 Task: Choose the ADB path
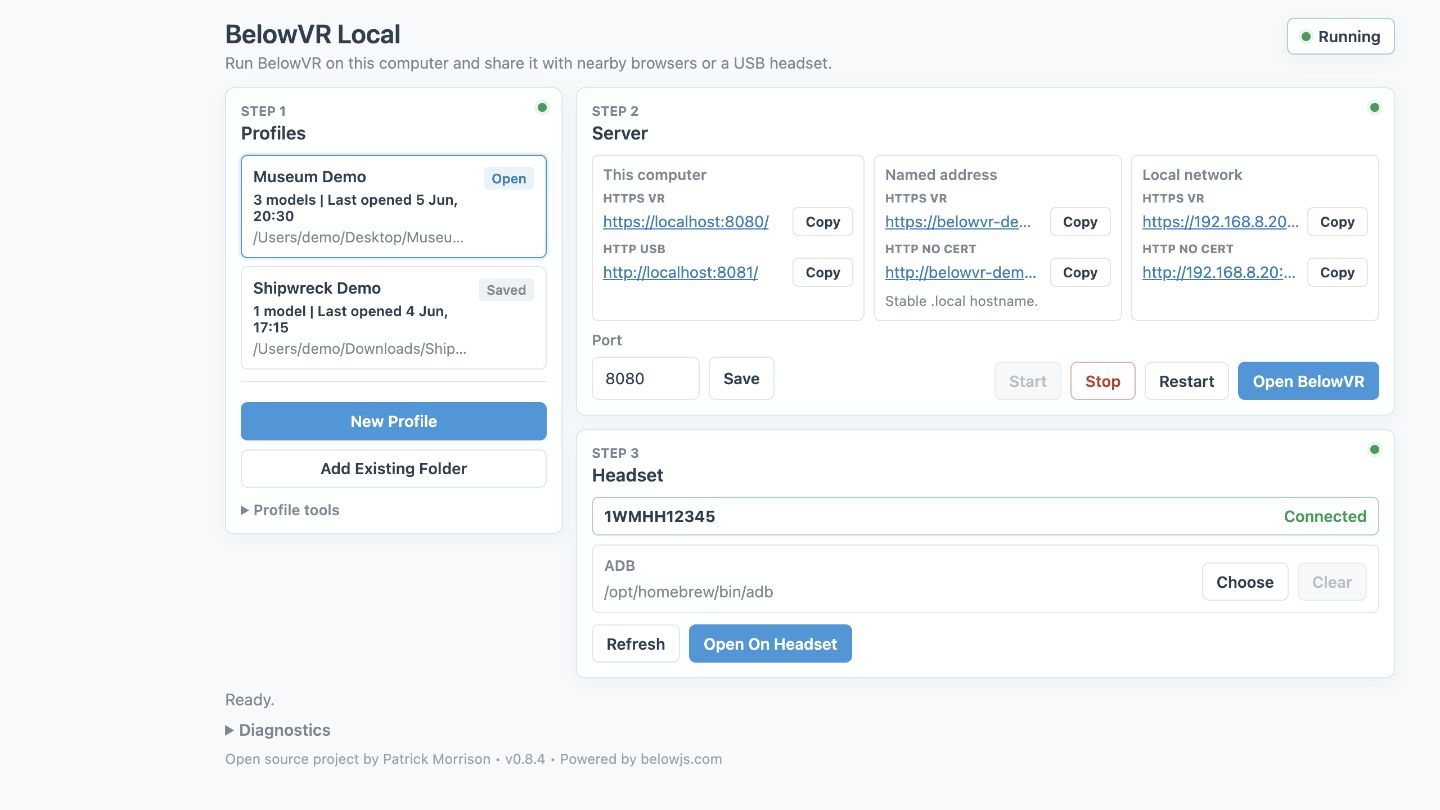pyautogui.click(x=1244, y=582)
